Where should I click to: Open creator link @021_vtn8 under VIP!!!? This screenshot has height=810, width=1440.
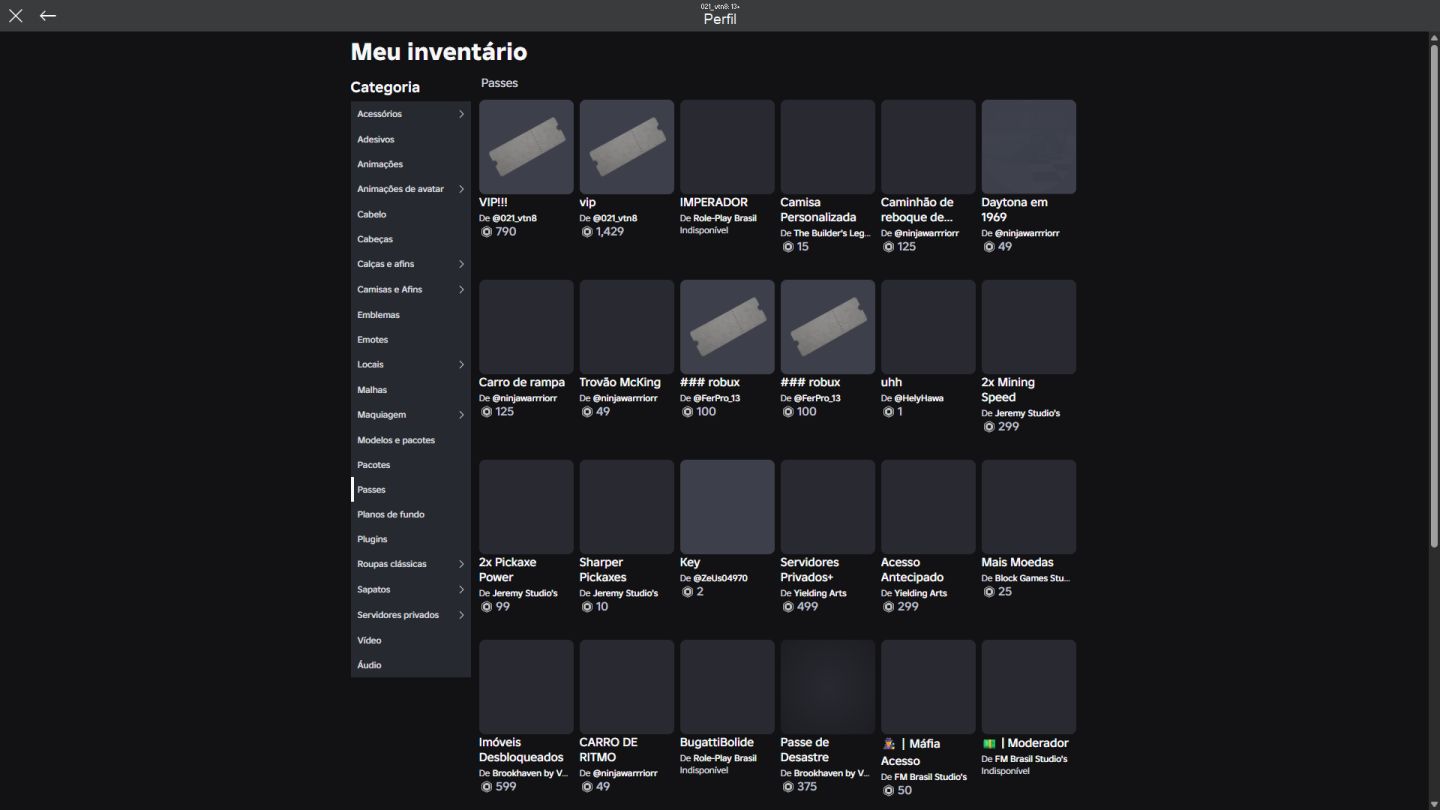[x=514, y=218]
